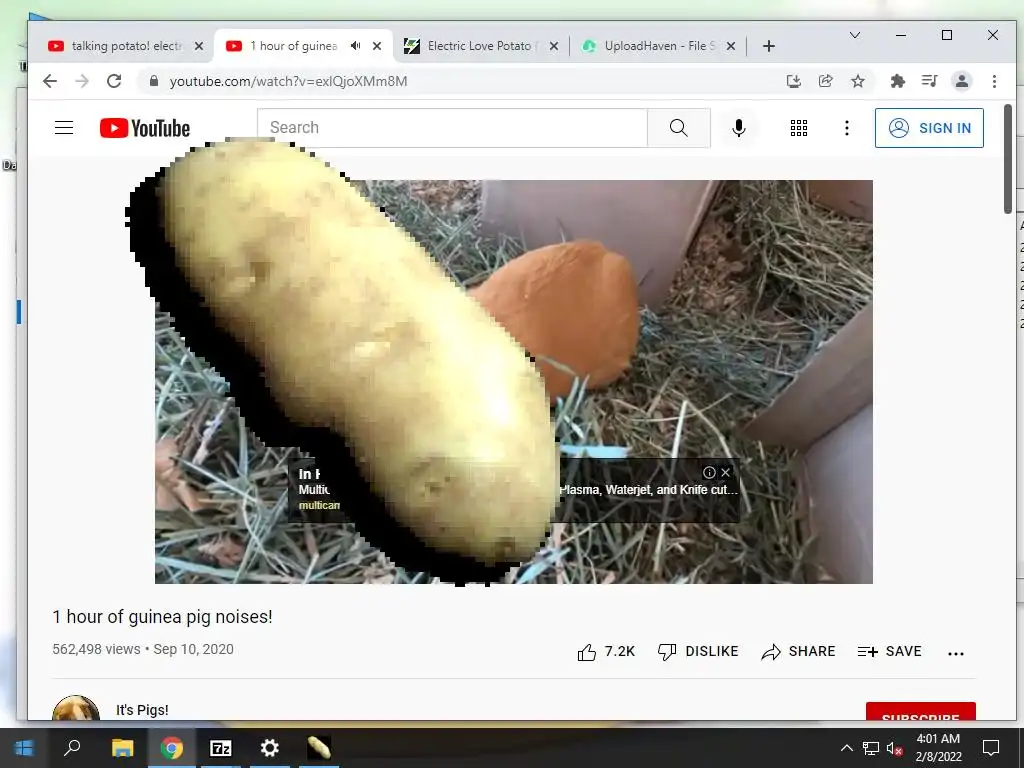Click the YouTube search magnifier button
This screenshot has width=1024, height=768.
click(x=679, y=128)
